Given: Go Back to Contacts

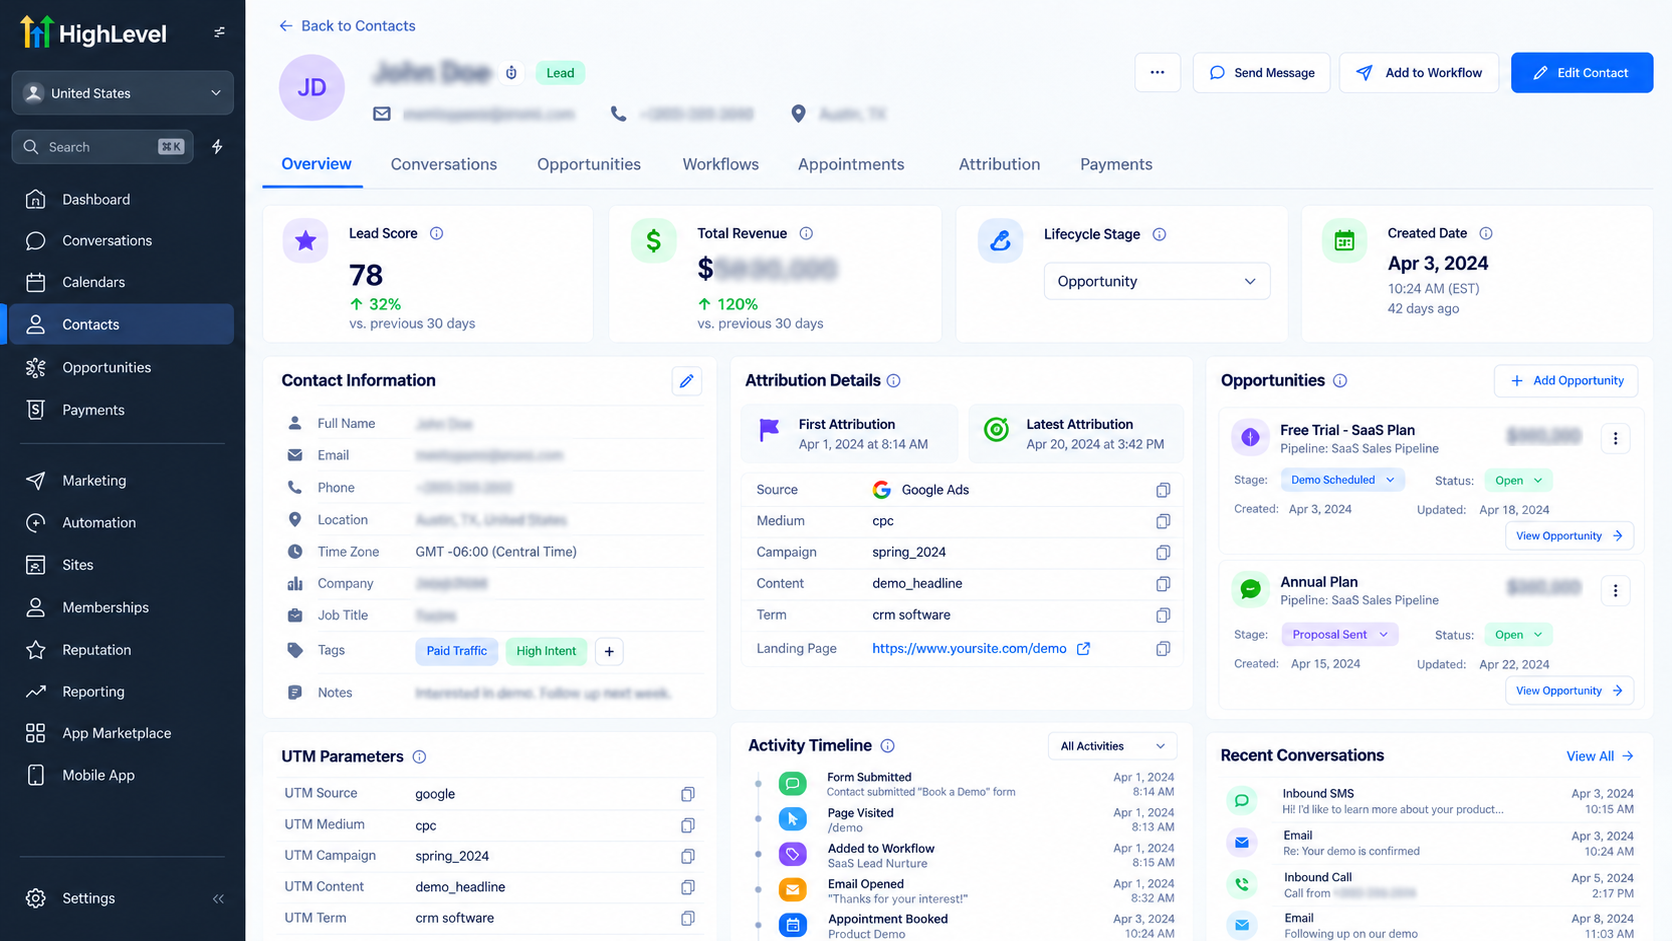Looking at the screenshot, I should pyautogui.click(x=346, y=26).
